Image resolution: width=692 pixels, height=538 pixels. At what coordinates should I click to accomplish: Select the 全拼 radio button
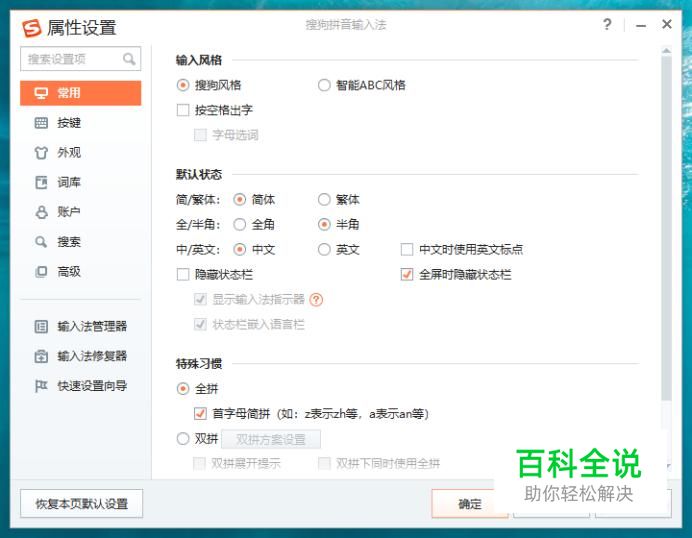tap(183, 389)
